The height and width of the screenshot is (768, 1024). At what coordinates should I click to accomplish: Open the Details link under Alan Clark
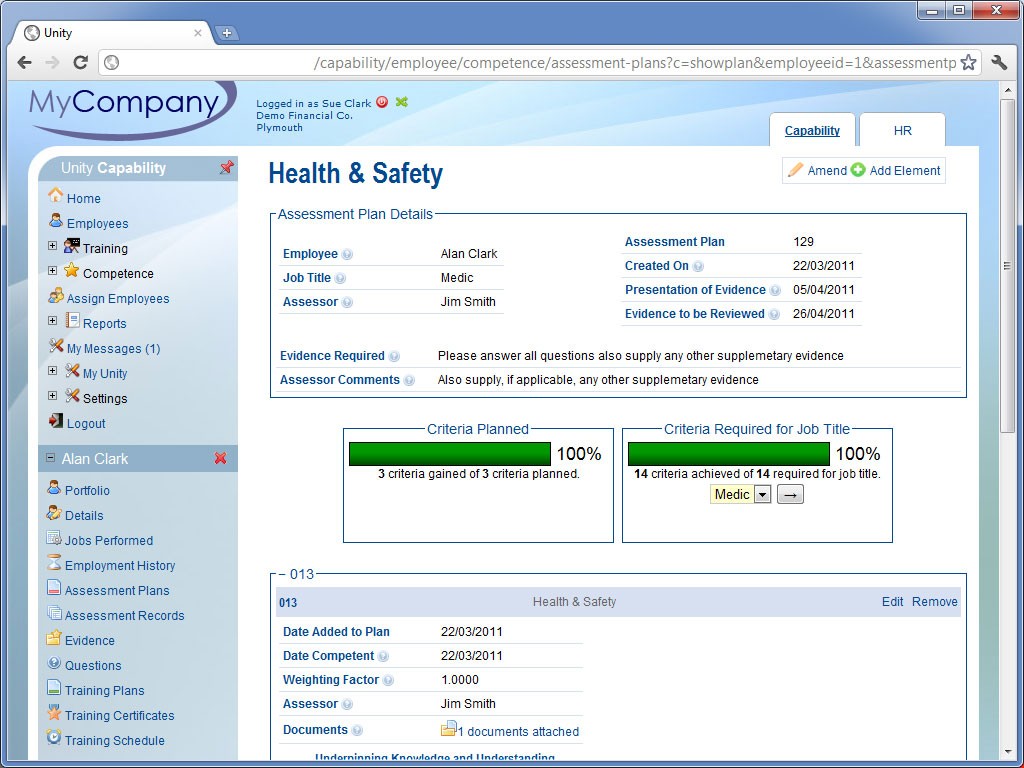point(84,515)
